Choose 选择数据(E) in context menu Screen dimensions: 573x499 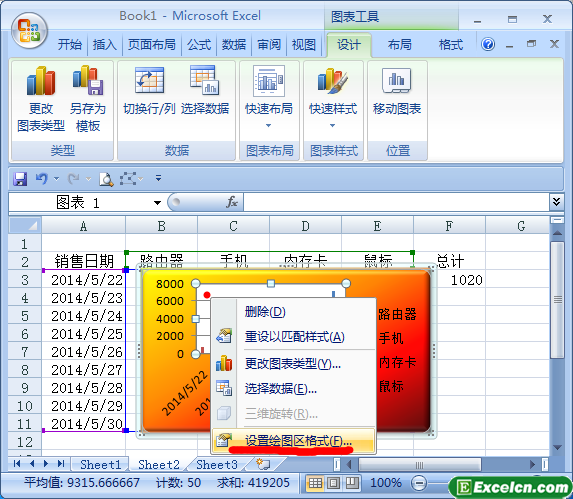(293, 389)
